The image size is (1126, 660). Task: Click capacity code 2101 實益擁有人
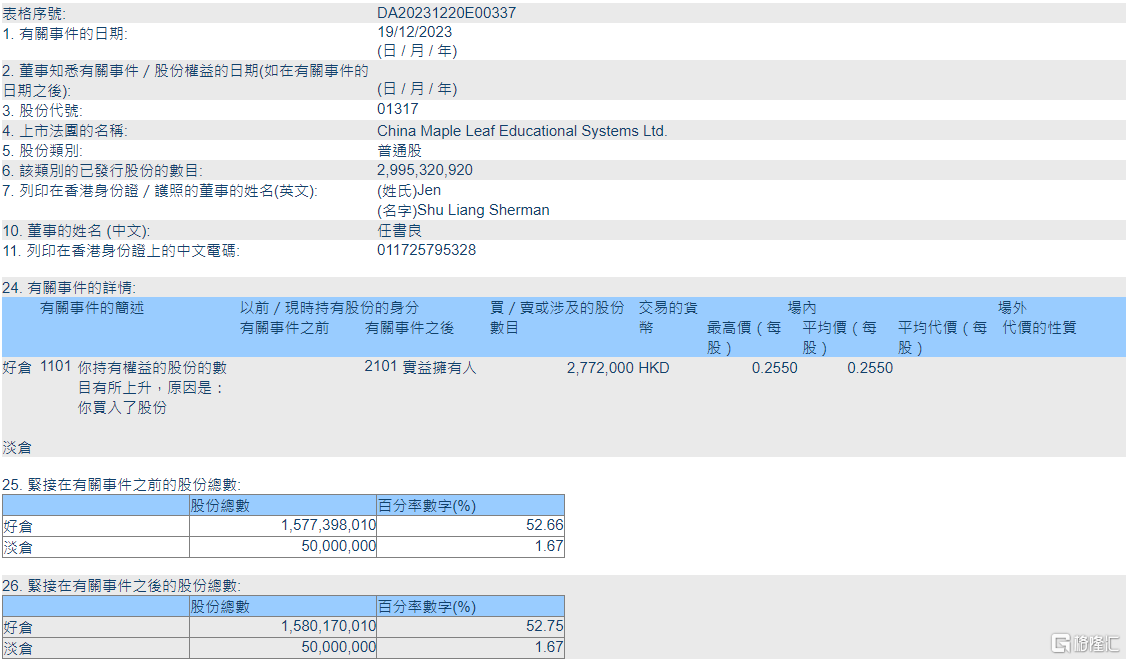click(x=420, y=367)
